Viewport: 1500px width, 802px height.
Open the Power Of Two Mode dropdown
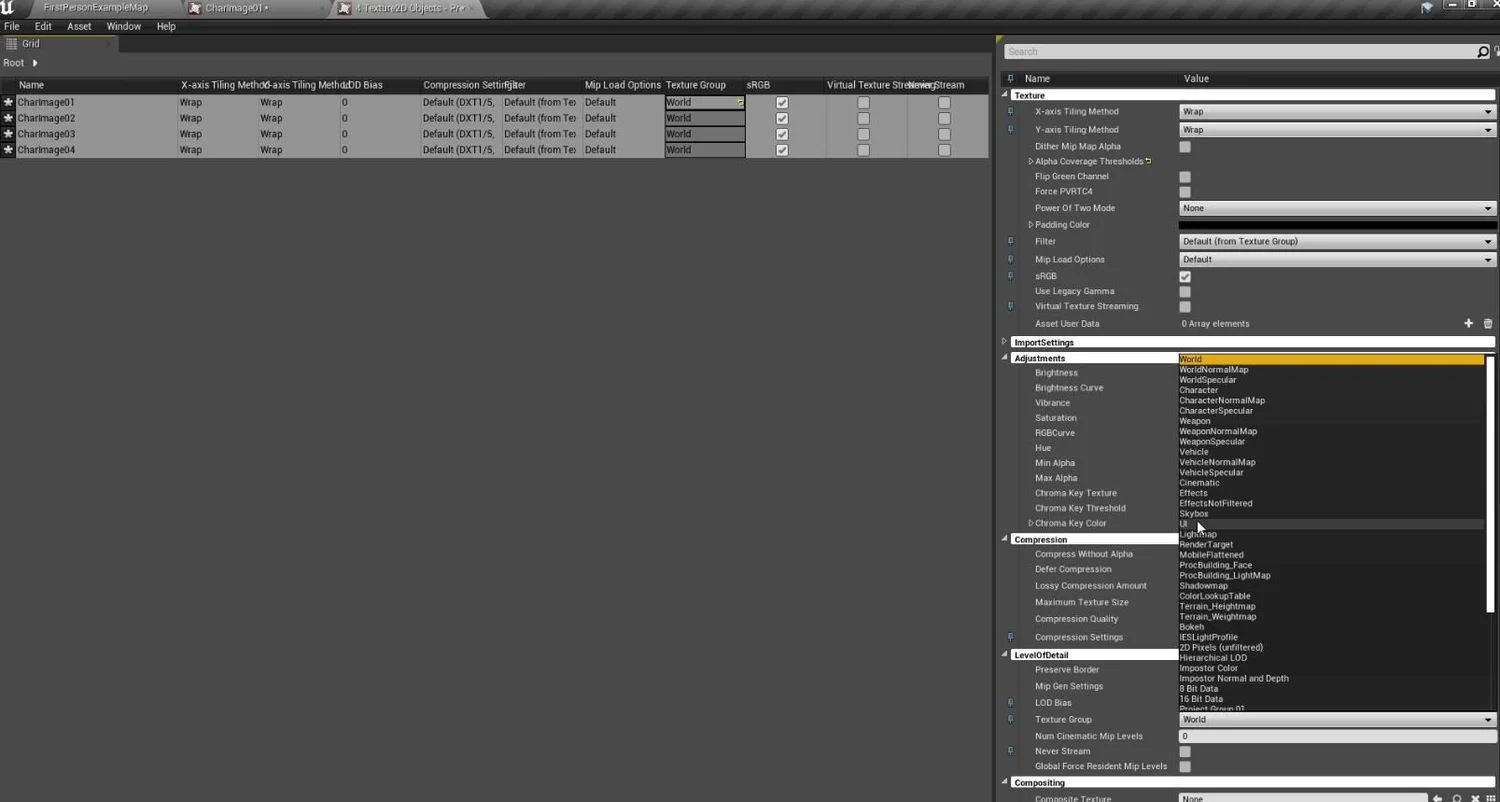(1336, 208)
